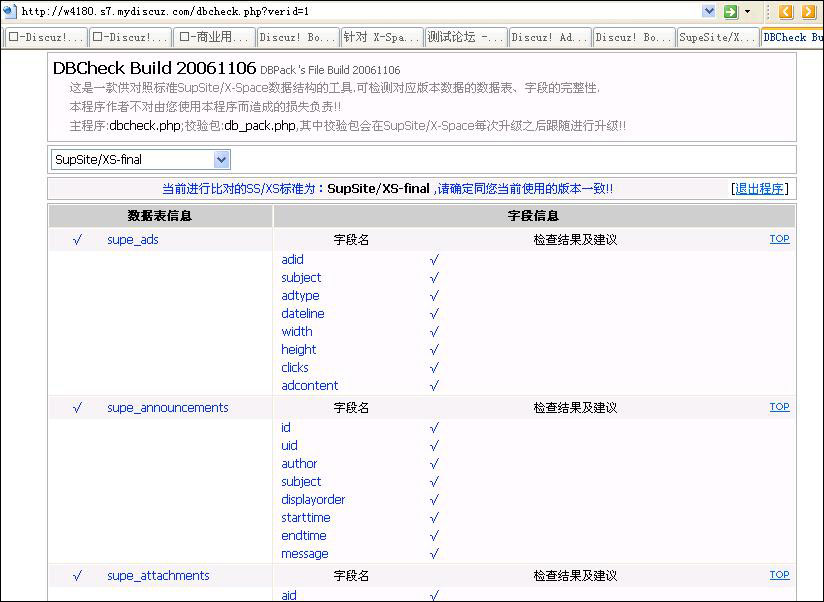Click the height field name
The width and height of the screenshot is (824, 602).
coord(298,350)
